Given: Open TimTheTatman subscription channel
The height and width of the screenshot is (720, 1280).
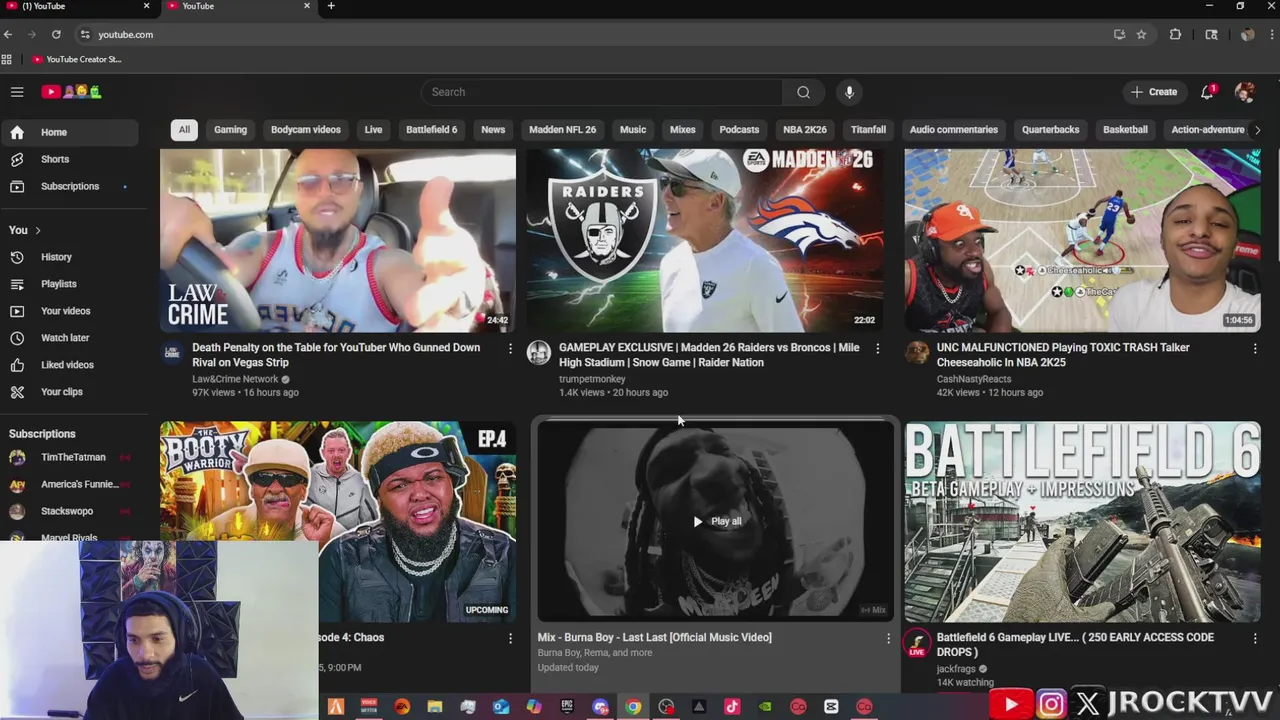Looking at the screenshot, I should pos(69,457).
